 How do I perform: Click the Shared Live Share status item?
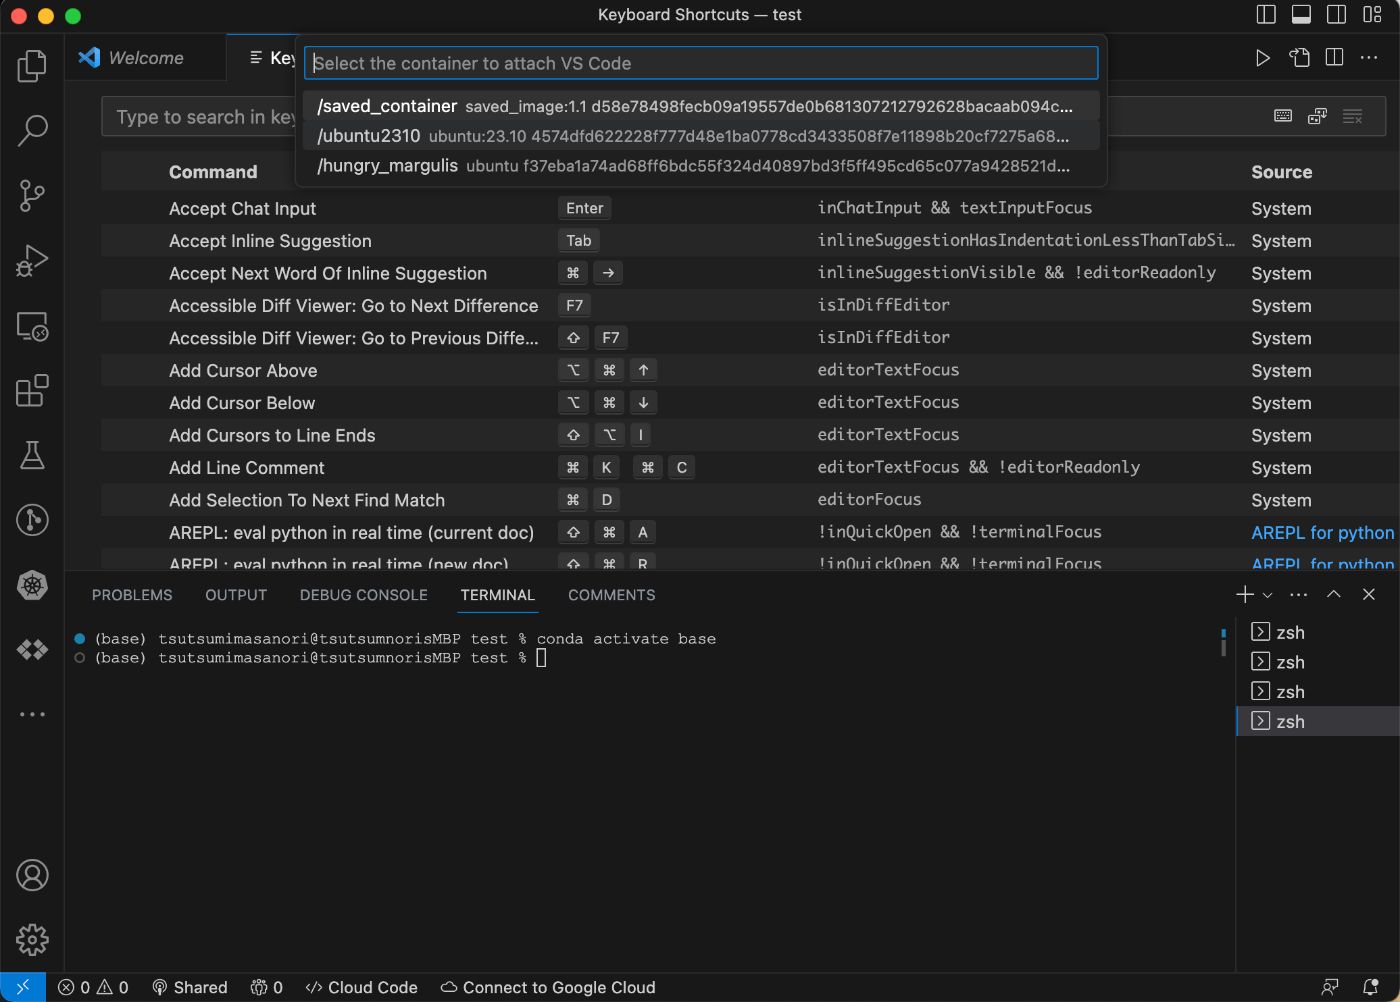190,987
